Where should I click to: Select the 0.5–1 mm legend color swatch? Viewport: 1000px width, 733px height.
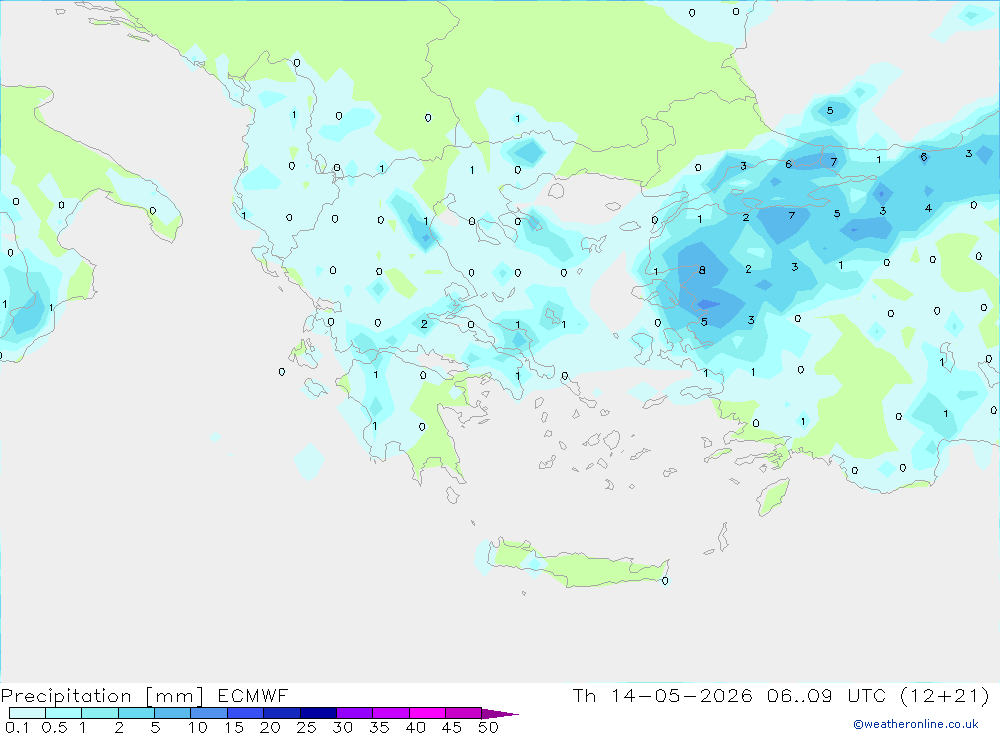(x=63, y=713)
